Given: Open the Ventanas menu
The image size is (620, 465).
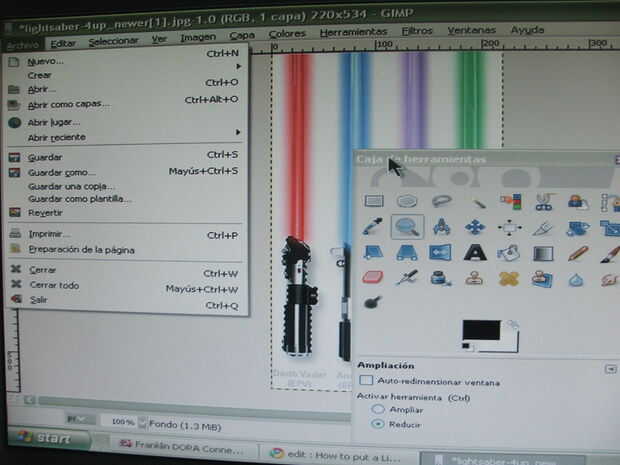Looking at the screenshot, I should click(x=471, y=30).
